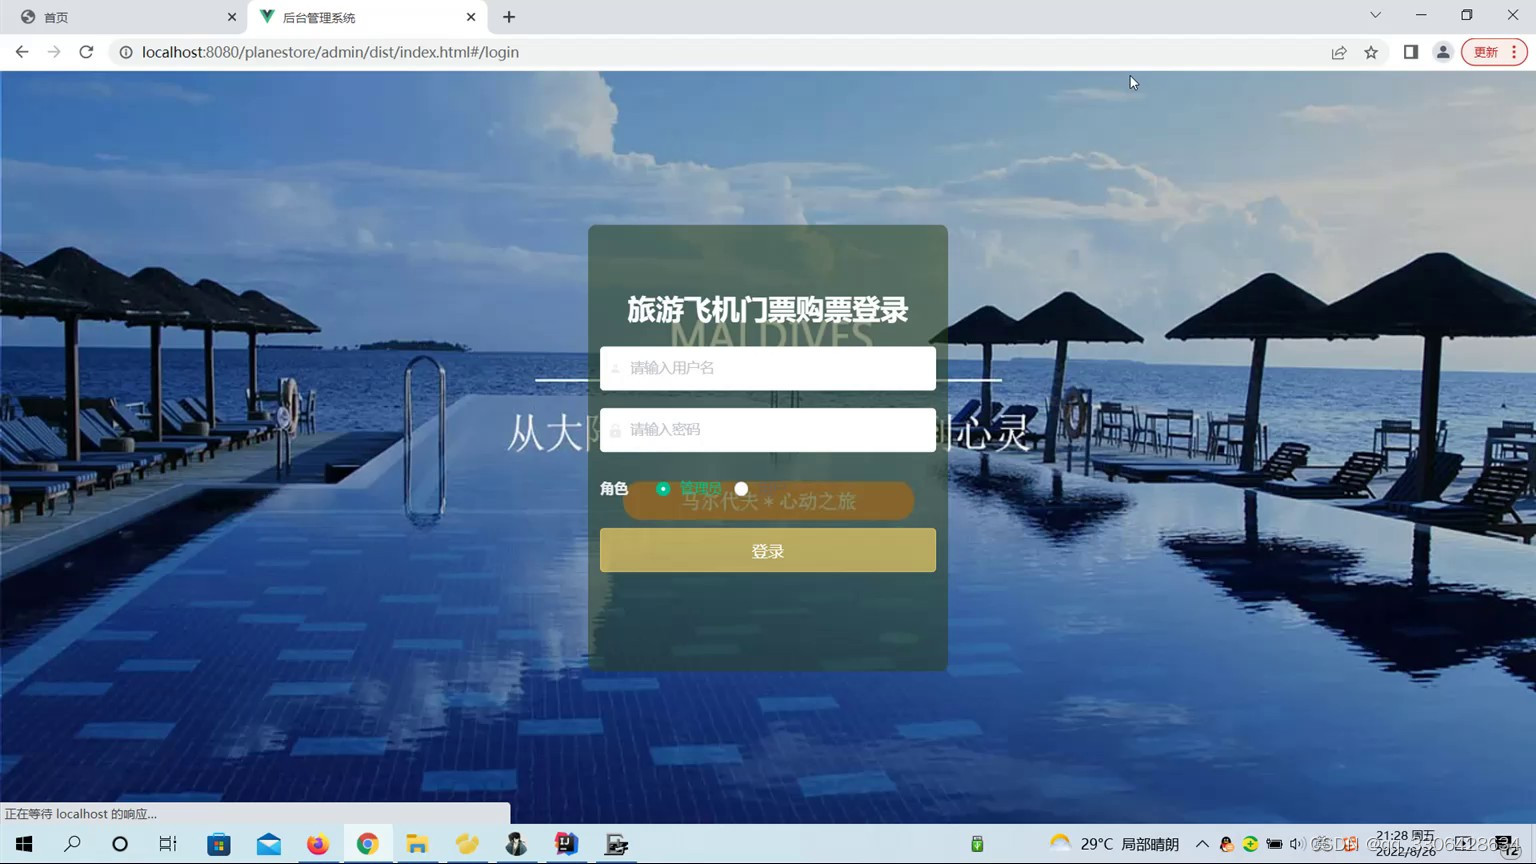Click the 登录 login button
This screenshot has width=1536, height=864.
pos(768,550)
